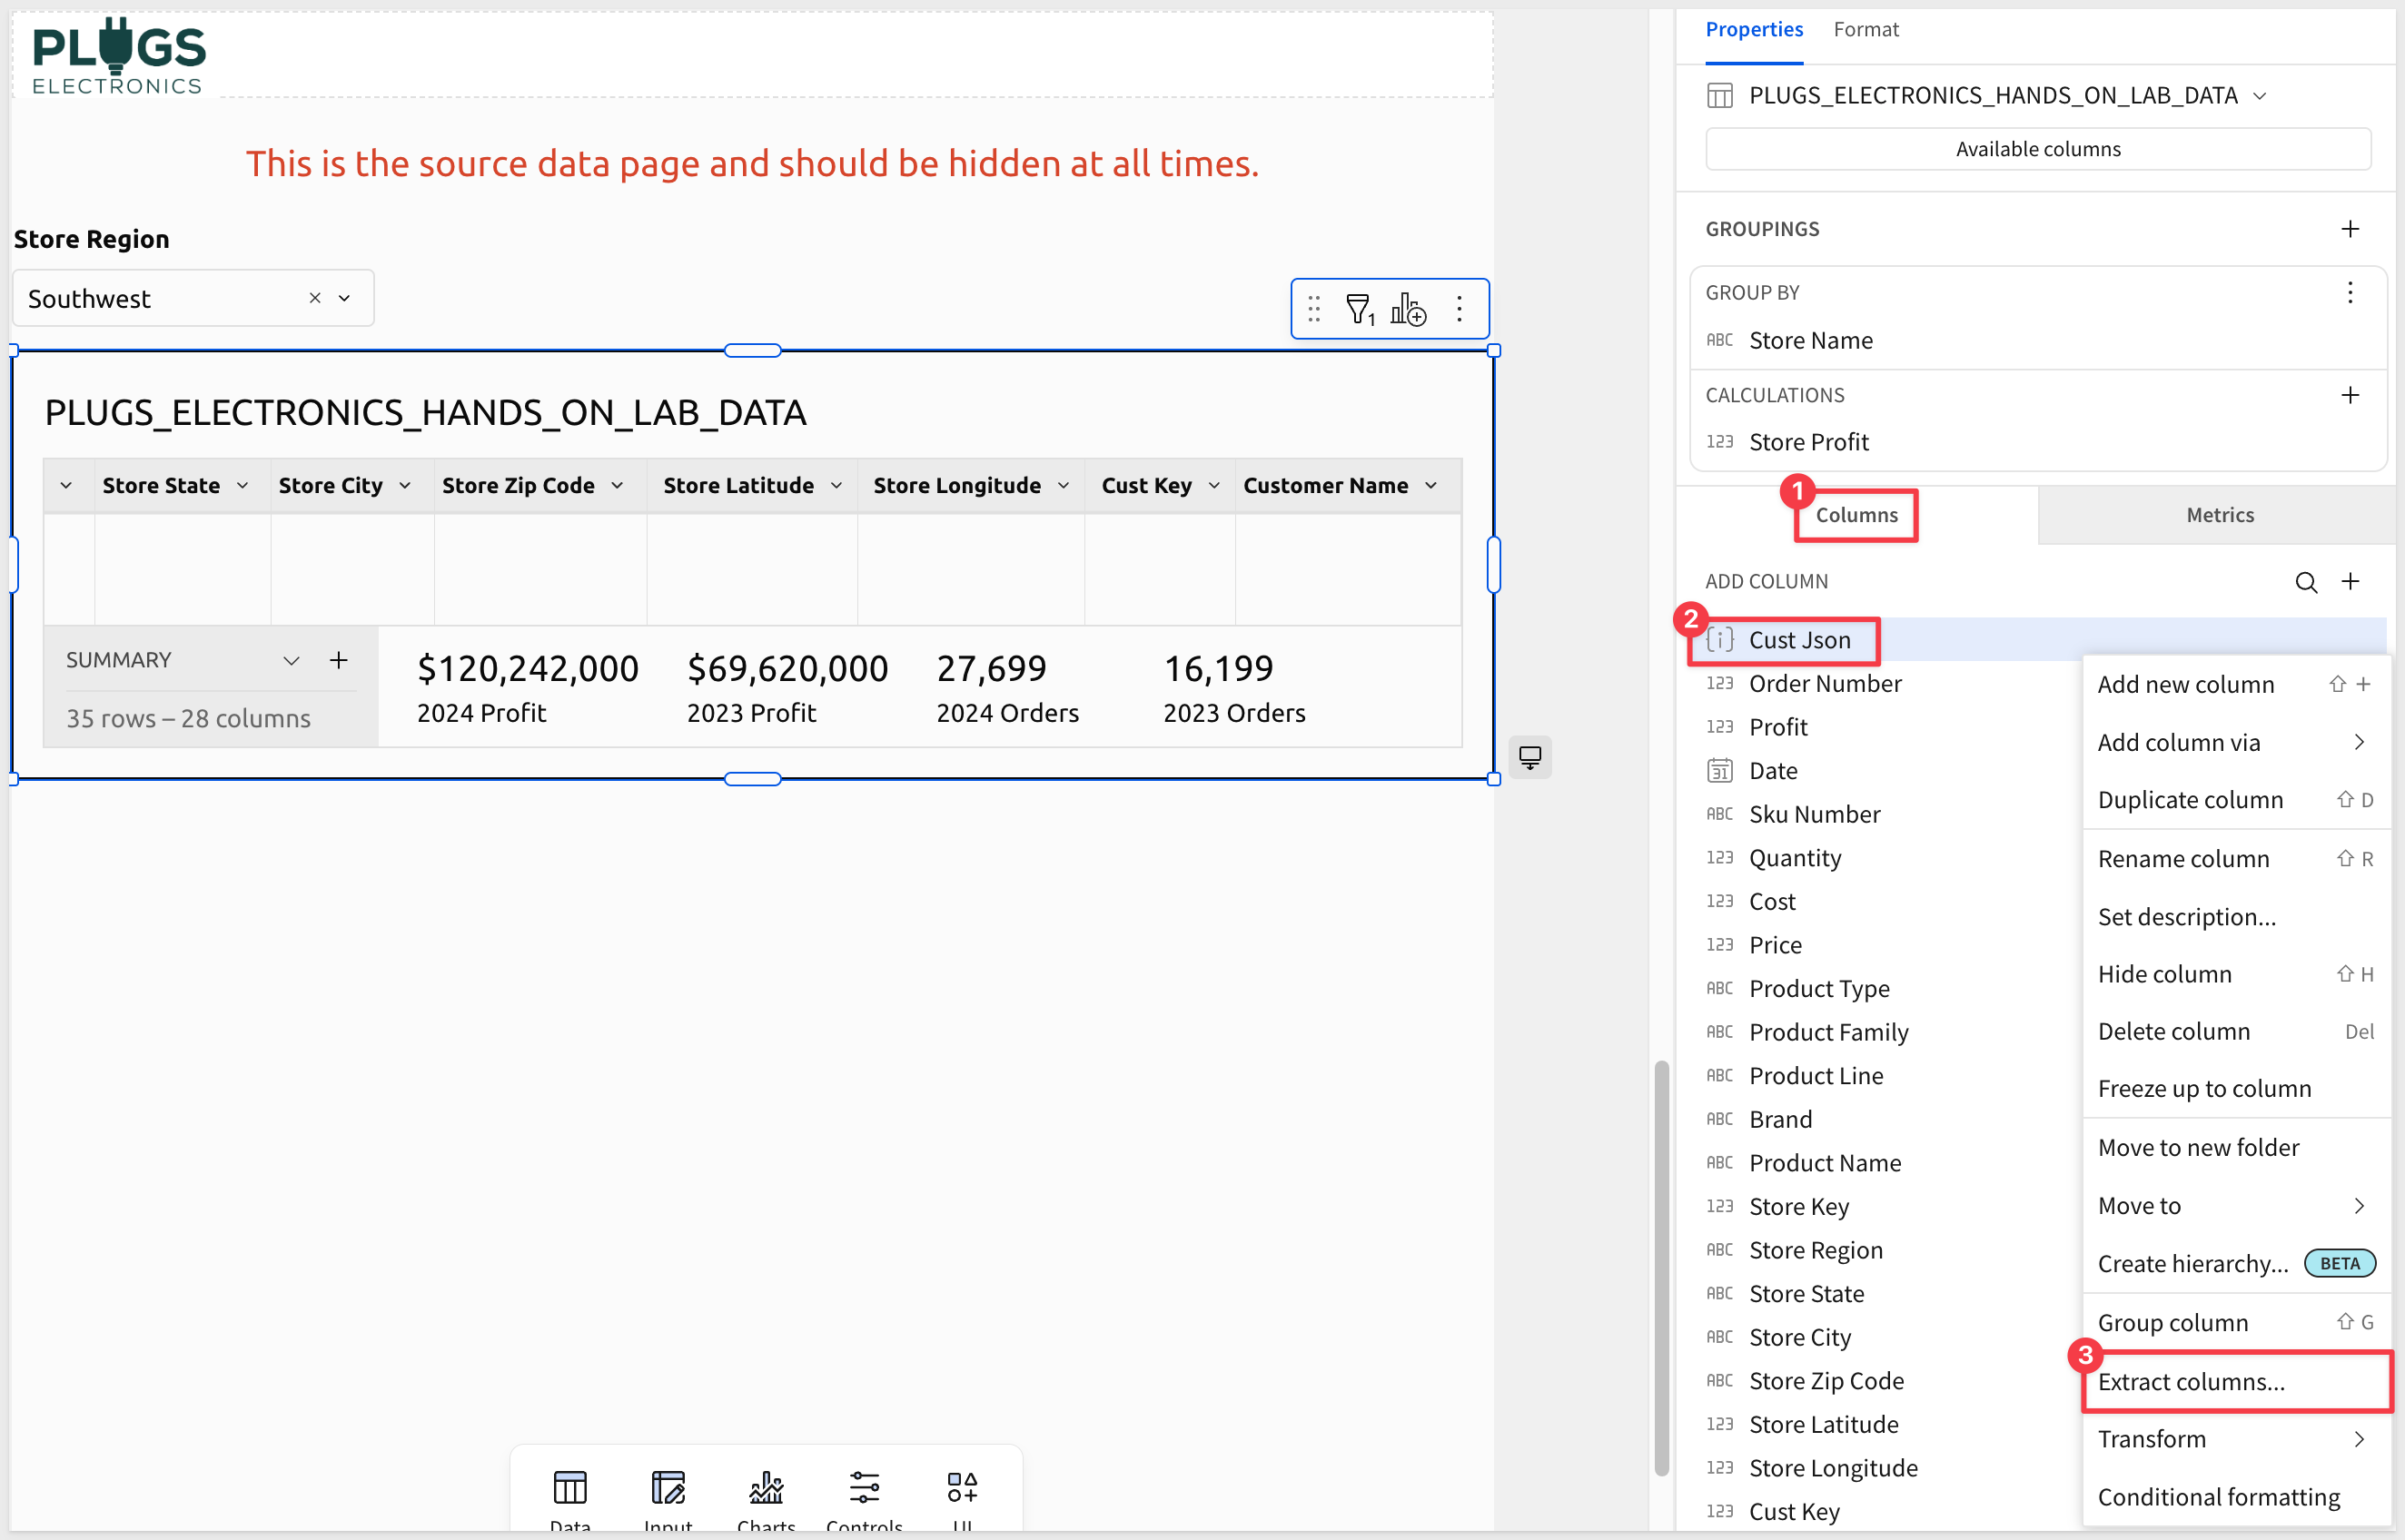Choose Hide column in context menu
2405x1540 pixels.
pos(2164,974)
